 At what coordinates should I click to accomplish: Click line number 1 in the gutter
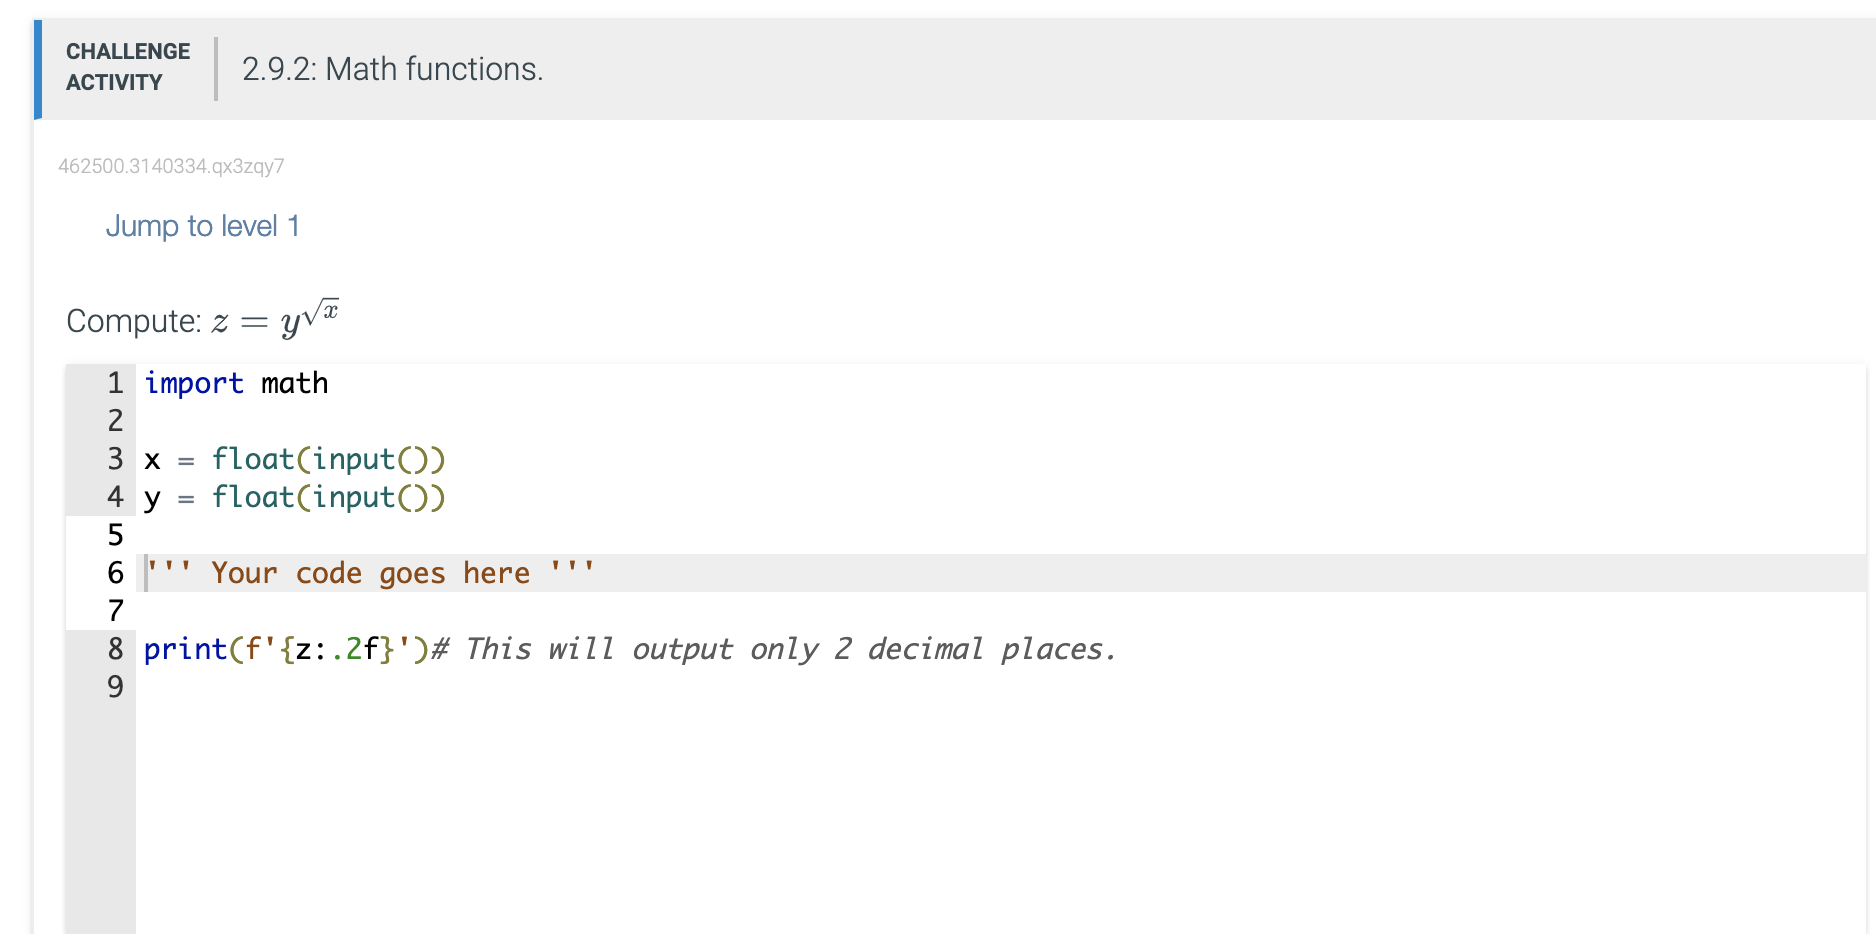click(x=114, y=383)
